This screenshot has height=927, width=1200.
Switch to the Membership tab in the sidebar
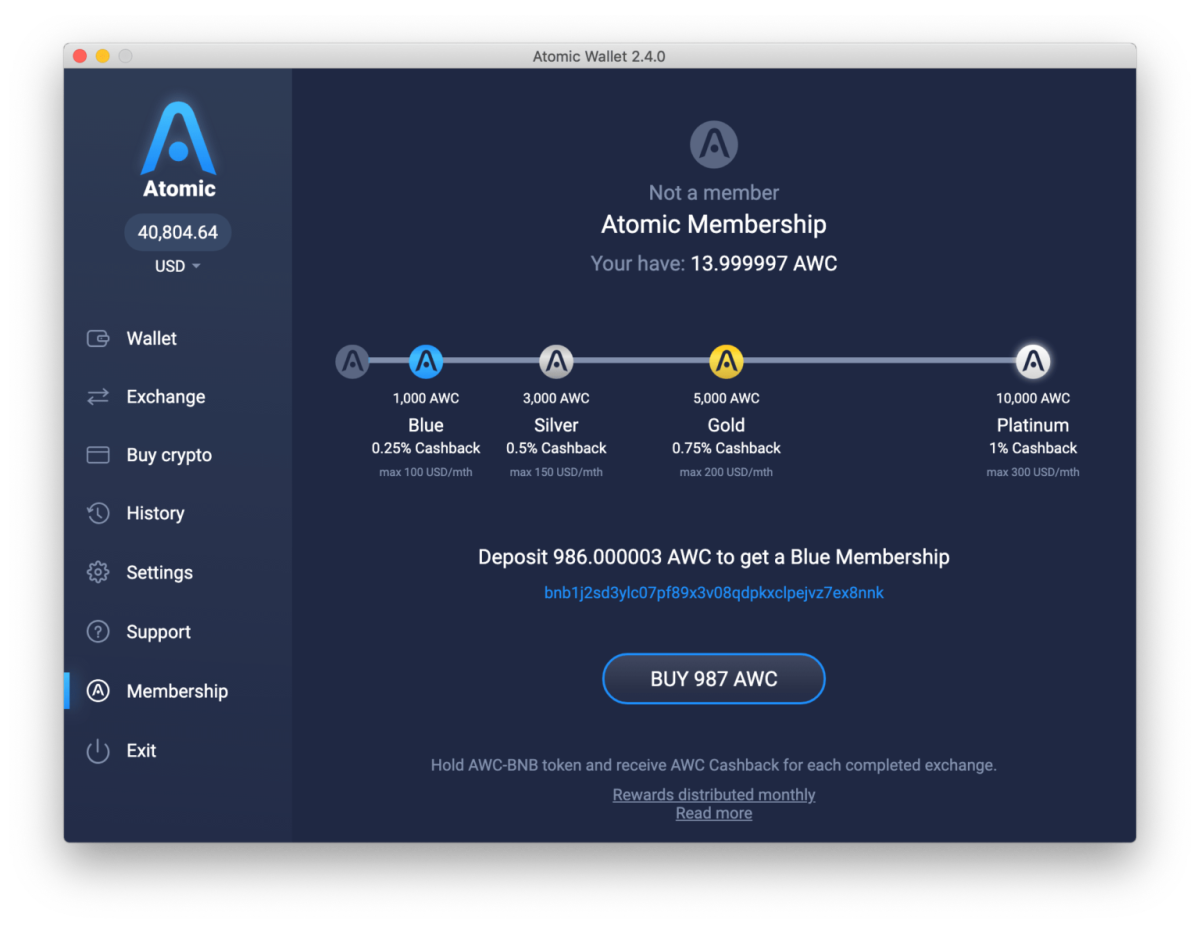(177, 690)
